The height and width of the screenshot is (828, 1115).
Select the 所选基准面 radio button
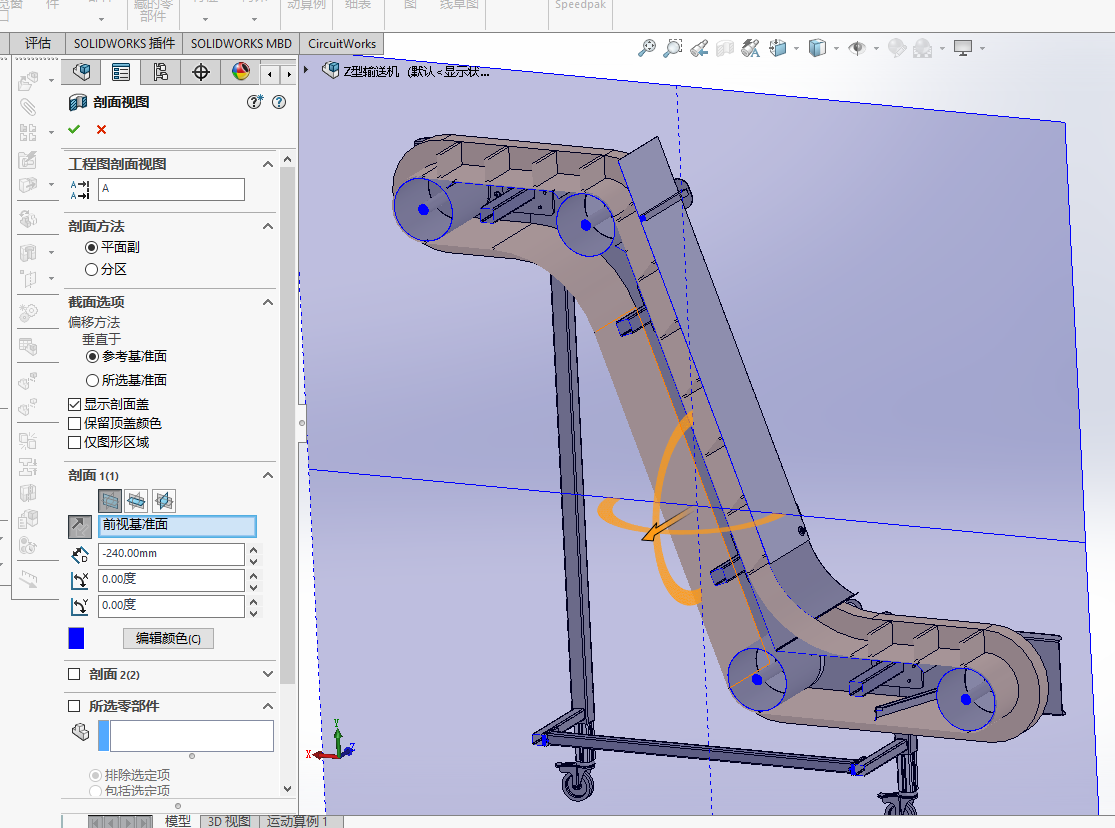(92, 380)
